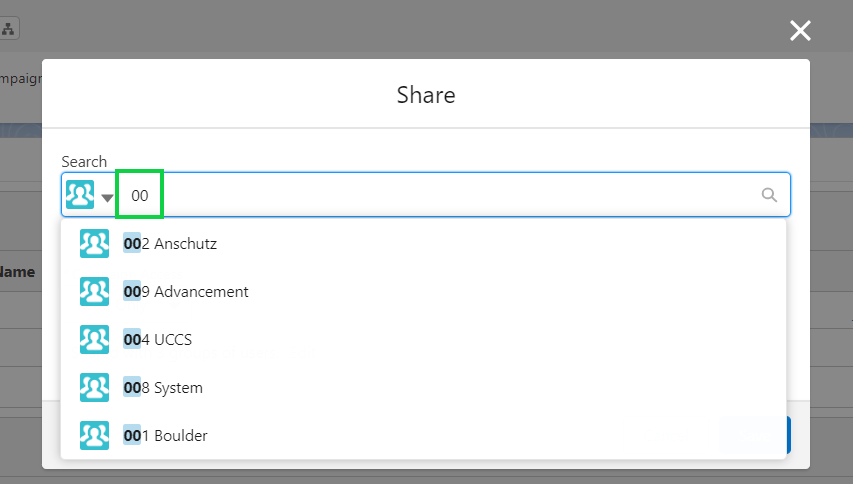Click the group icon beside 002 Anschutz
Screen dimensions: 853x484
[94, 243]
